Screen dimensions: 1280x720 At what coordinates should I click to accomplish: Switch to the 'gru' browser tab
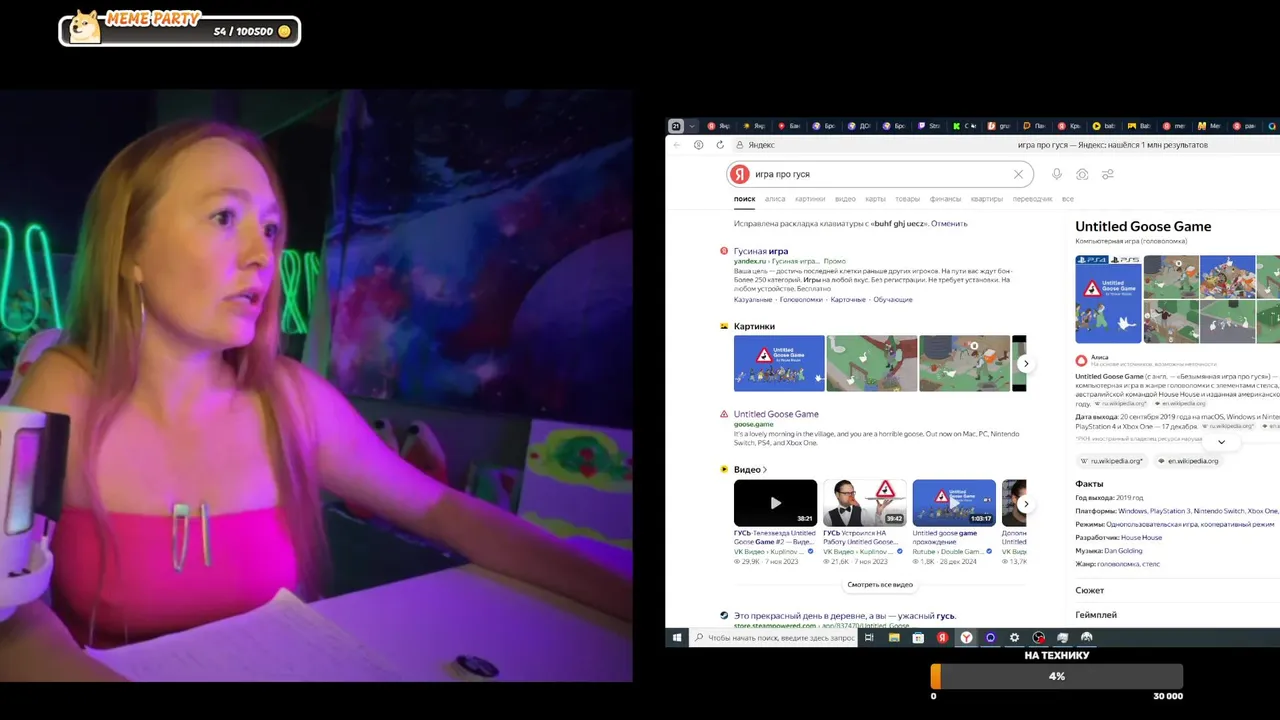[x=1000, y=126]
